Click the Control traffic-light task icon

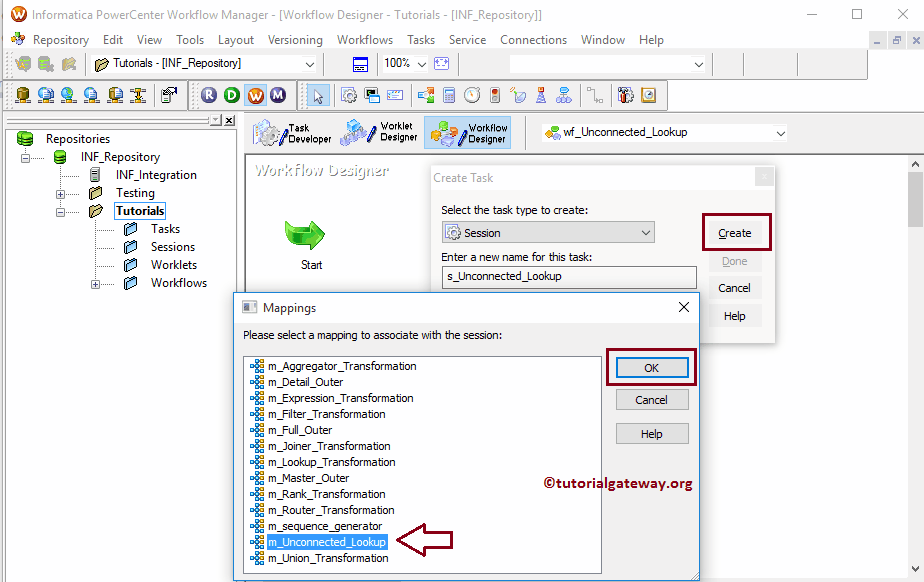click(495, 95)
